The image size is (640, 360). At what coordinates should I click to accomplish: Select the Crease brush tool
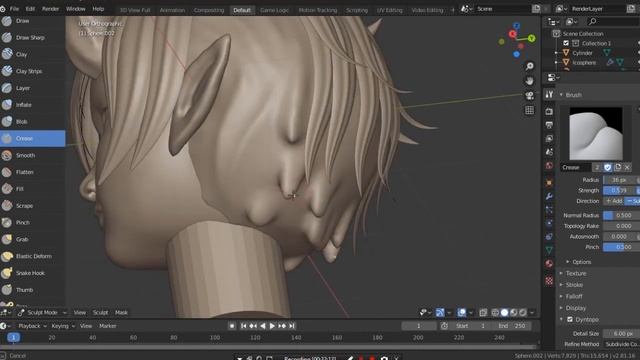tap(33, 138)
